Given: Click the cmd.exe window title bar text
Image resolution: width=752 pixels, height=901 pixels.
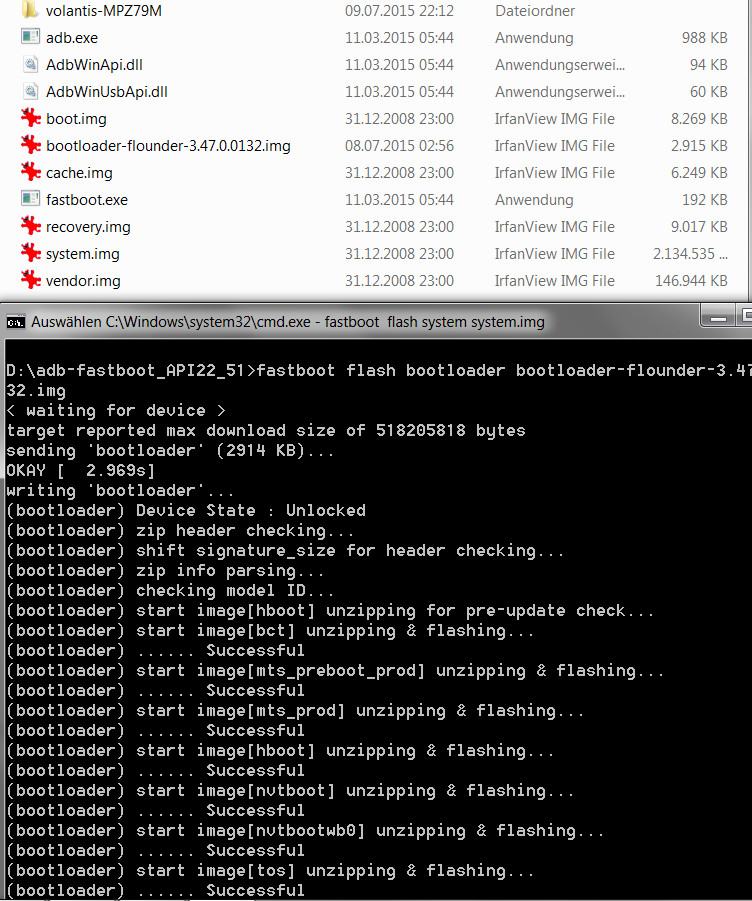Looking at the screenshot, I should (288, 322).
